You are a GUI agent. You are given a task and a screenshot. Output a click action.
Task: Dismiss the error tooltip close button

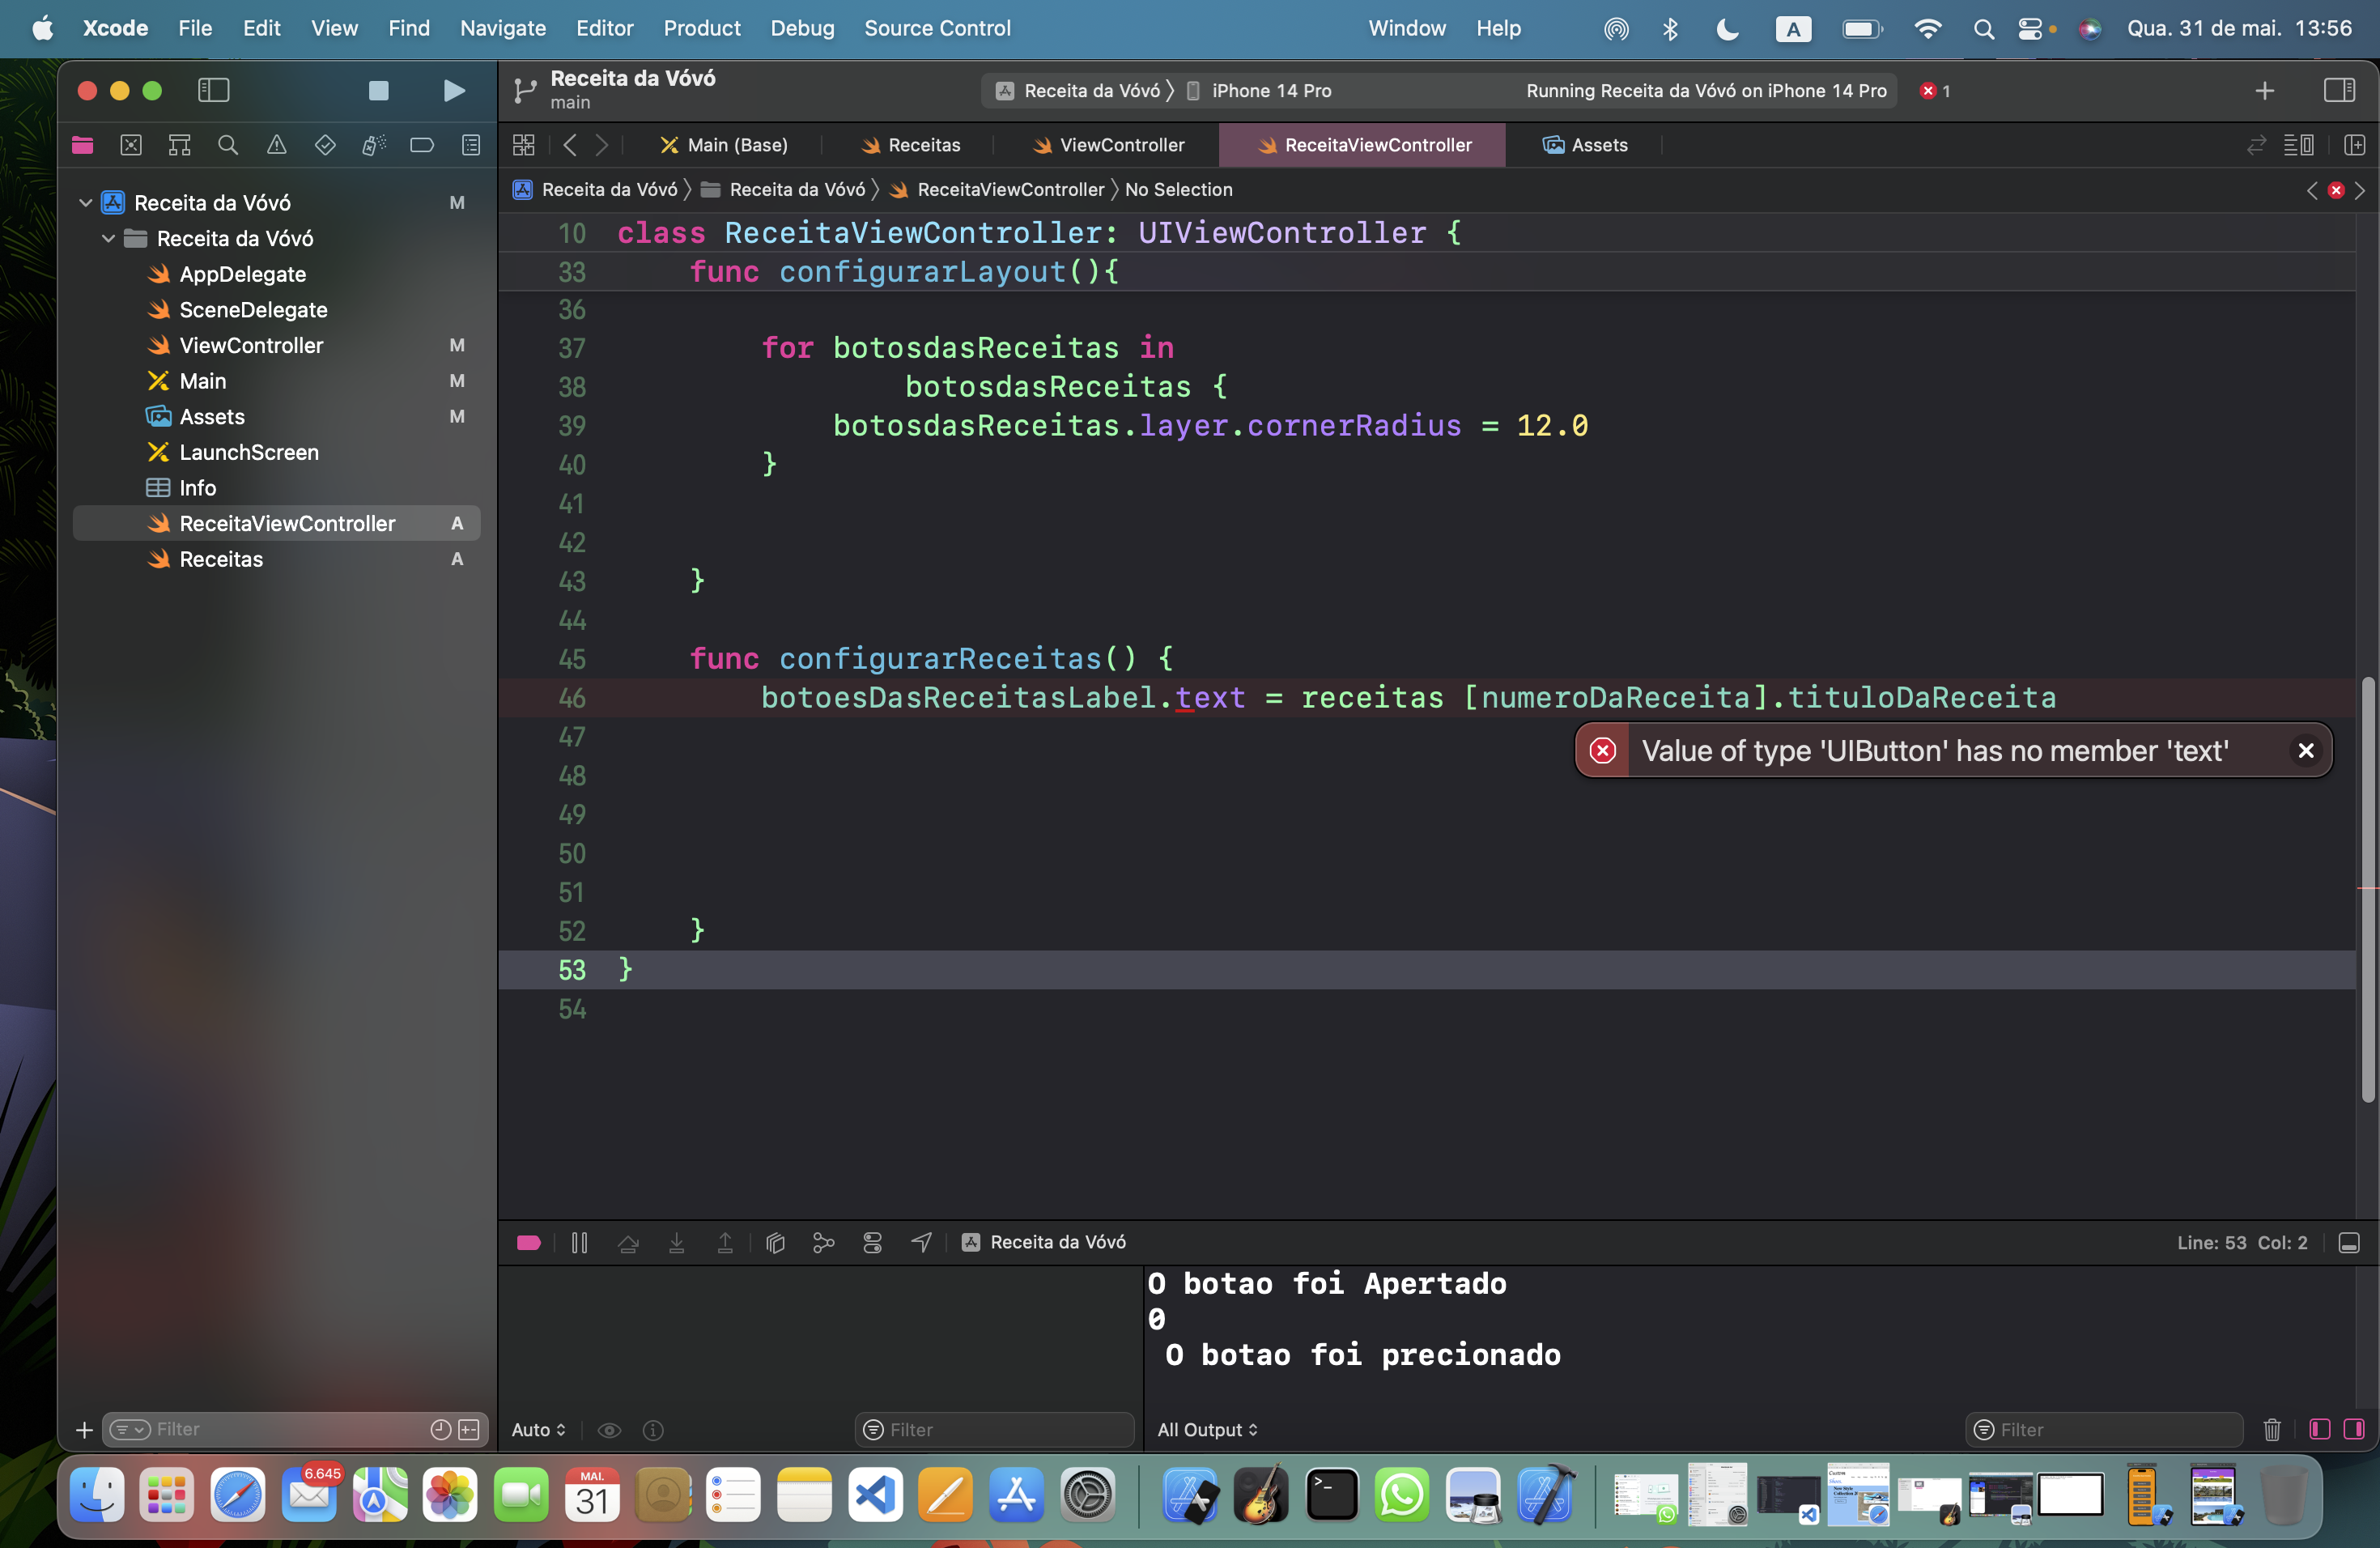[2306, 750]
